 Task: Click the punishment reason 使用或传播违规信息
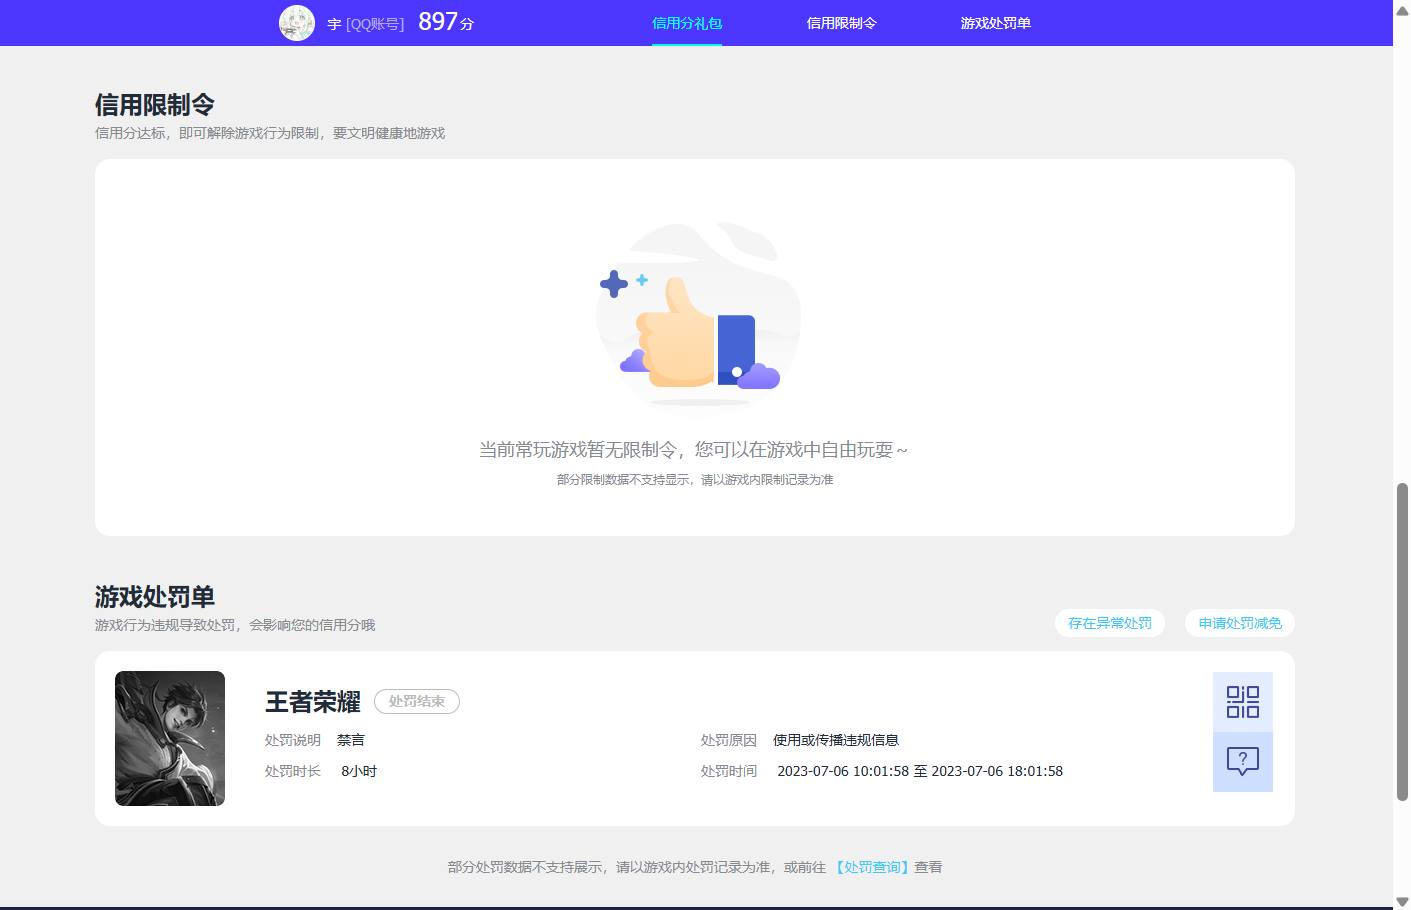(x=835, y=740)
